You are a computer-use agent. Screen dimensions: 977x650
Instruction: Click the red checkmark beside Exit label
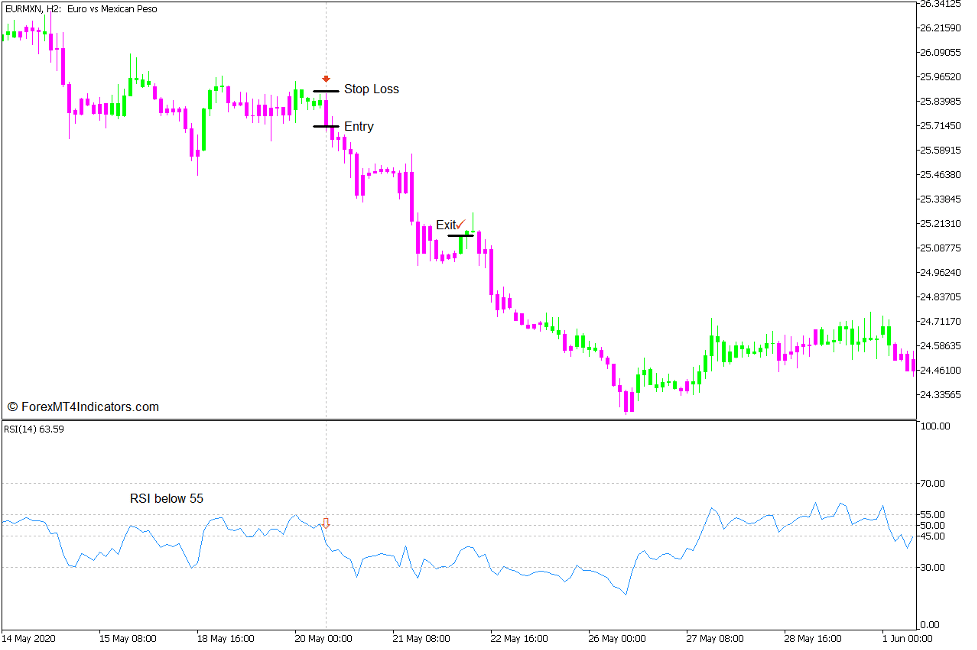click(460, 224)
